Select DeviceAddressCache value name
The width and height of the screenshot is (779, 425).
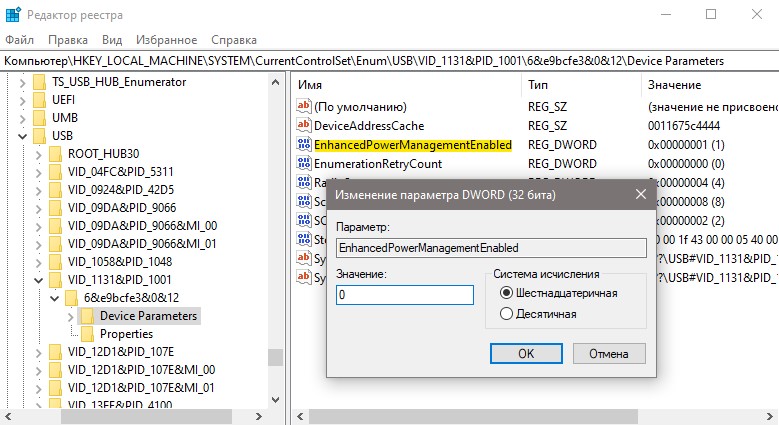click(369, 126)
